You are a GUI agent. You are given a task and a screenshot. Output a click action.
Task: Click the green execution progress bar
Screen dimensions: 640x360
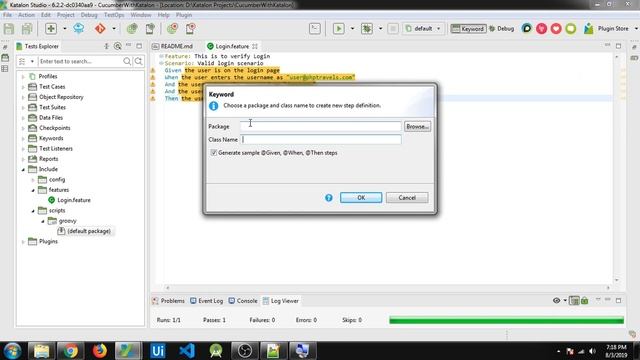tap(507, 320)
